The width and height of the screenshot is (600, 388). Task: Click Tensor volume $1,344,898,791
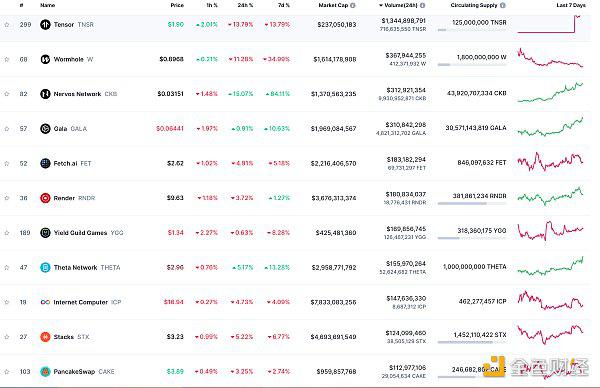coord(404,21)
